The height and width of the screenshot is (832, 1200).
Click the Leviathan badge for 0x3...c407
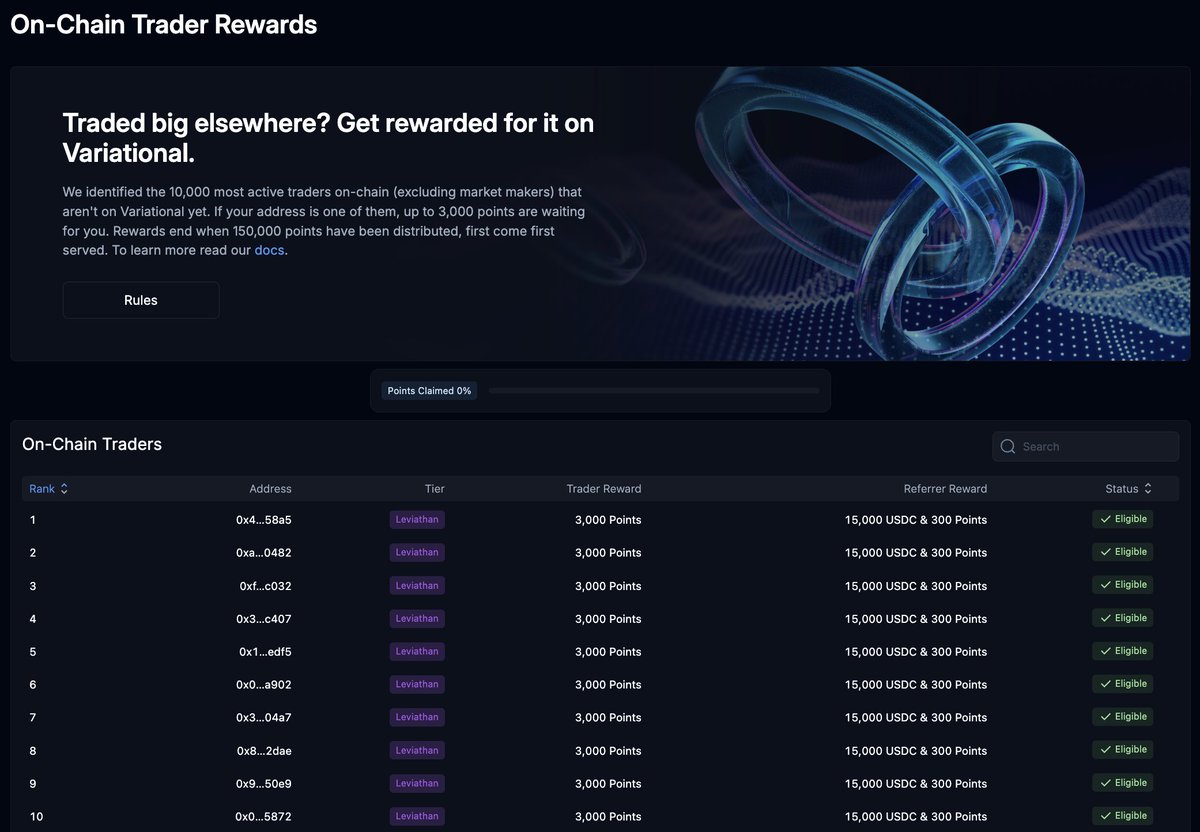pyautogui.click(x=417, y=618)
